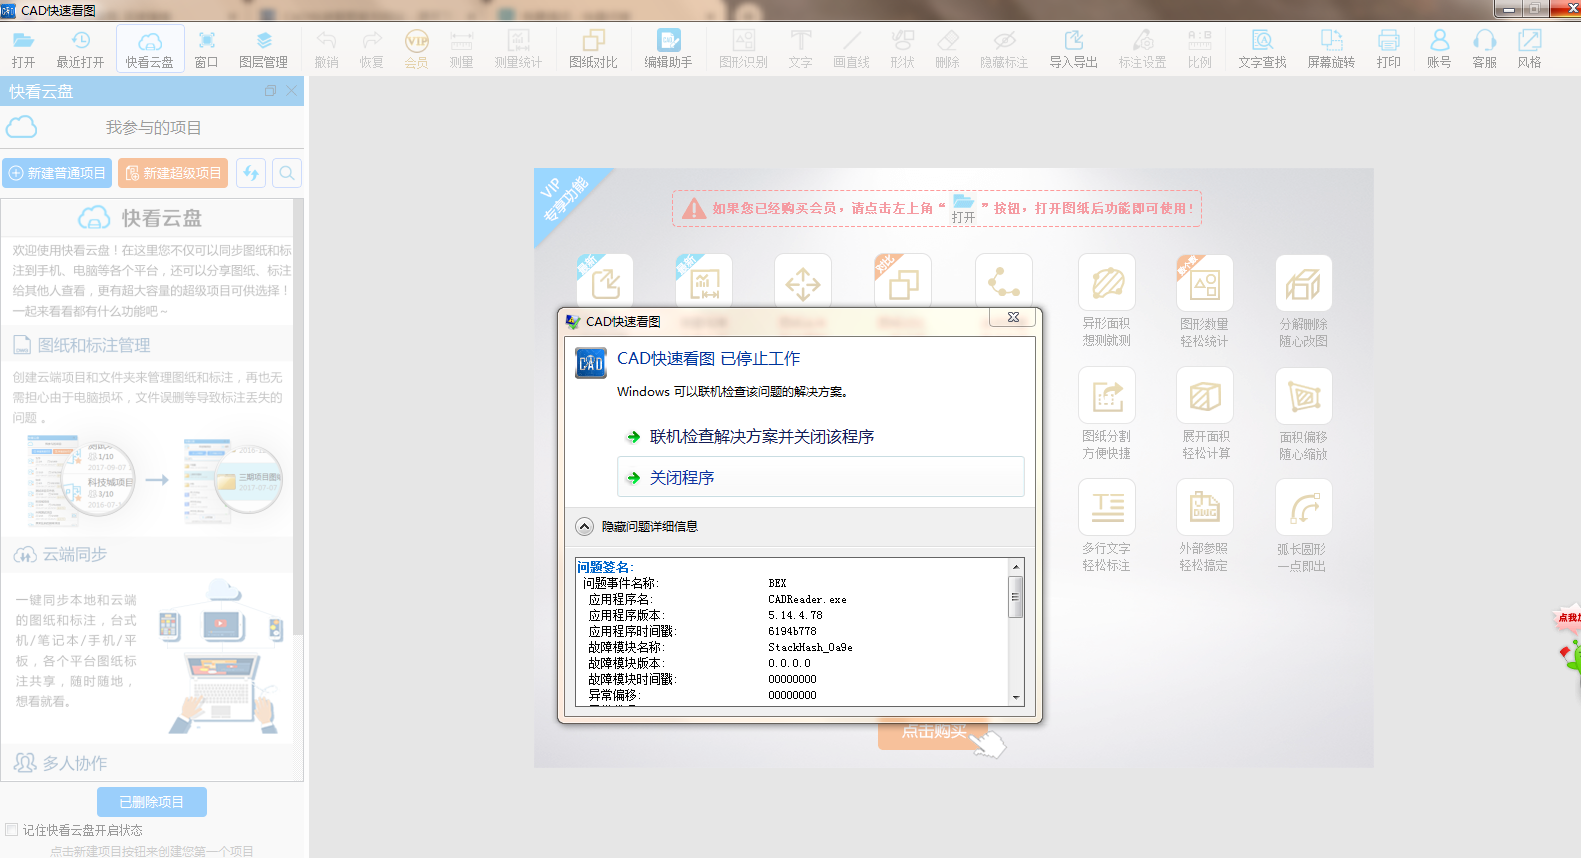Choose 关闭程序 in crash dialog
Viewport: 1581px width, 858px height.
click(x=821, y=477)
